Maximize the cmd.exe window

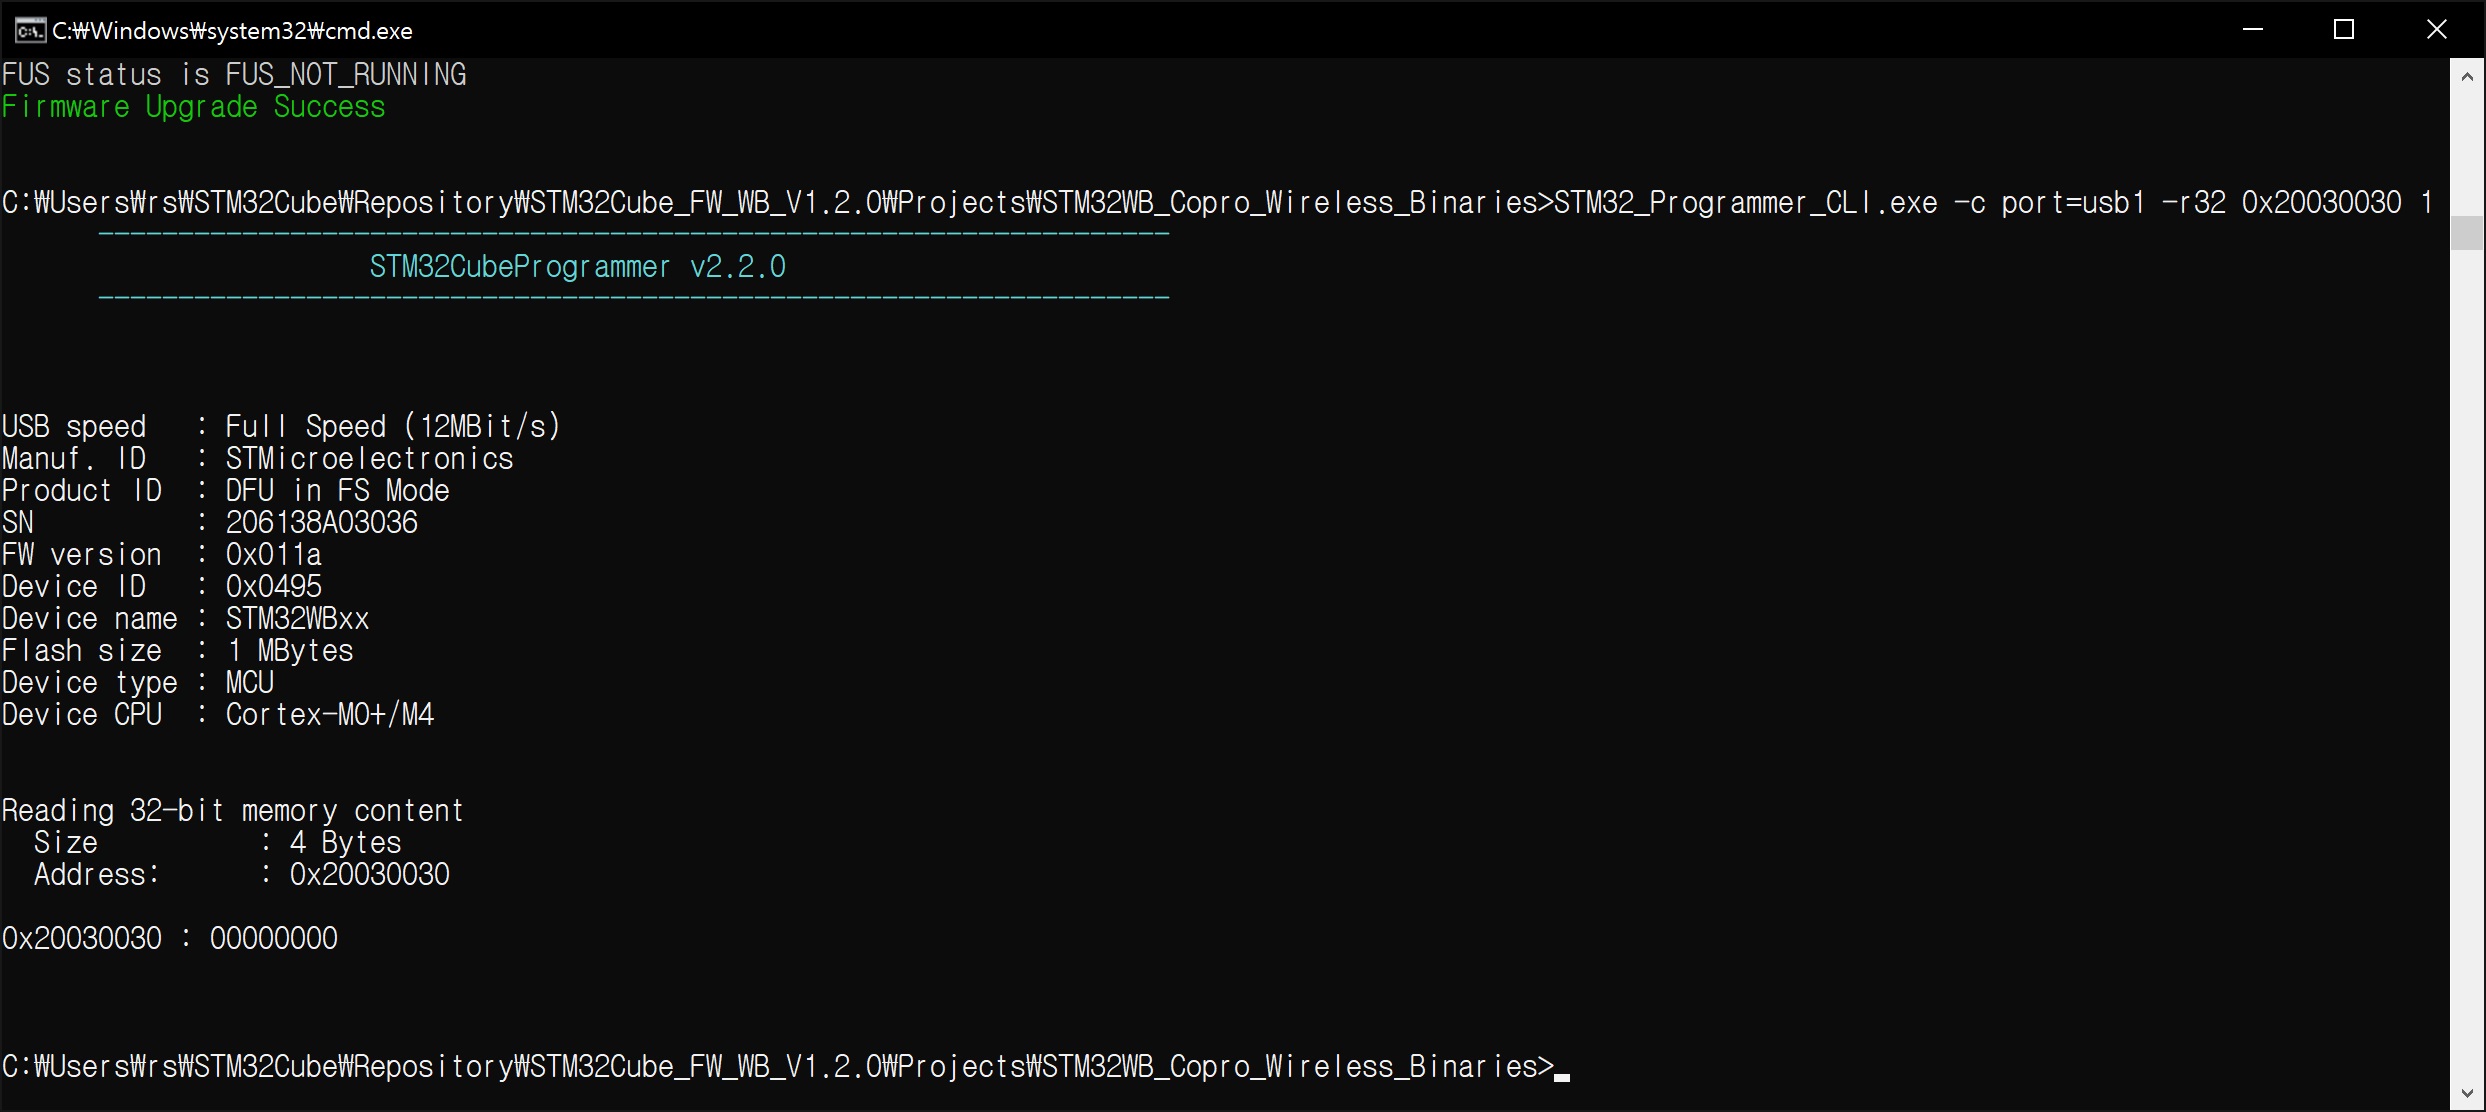tap(2343, 30)
